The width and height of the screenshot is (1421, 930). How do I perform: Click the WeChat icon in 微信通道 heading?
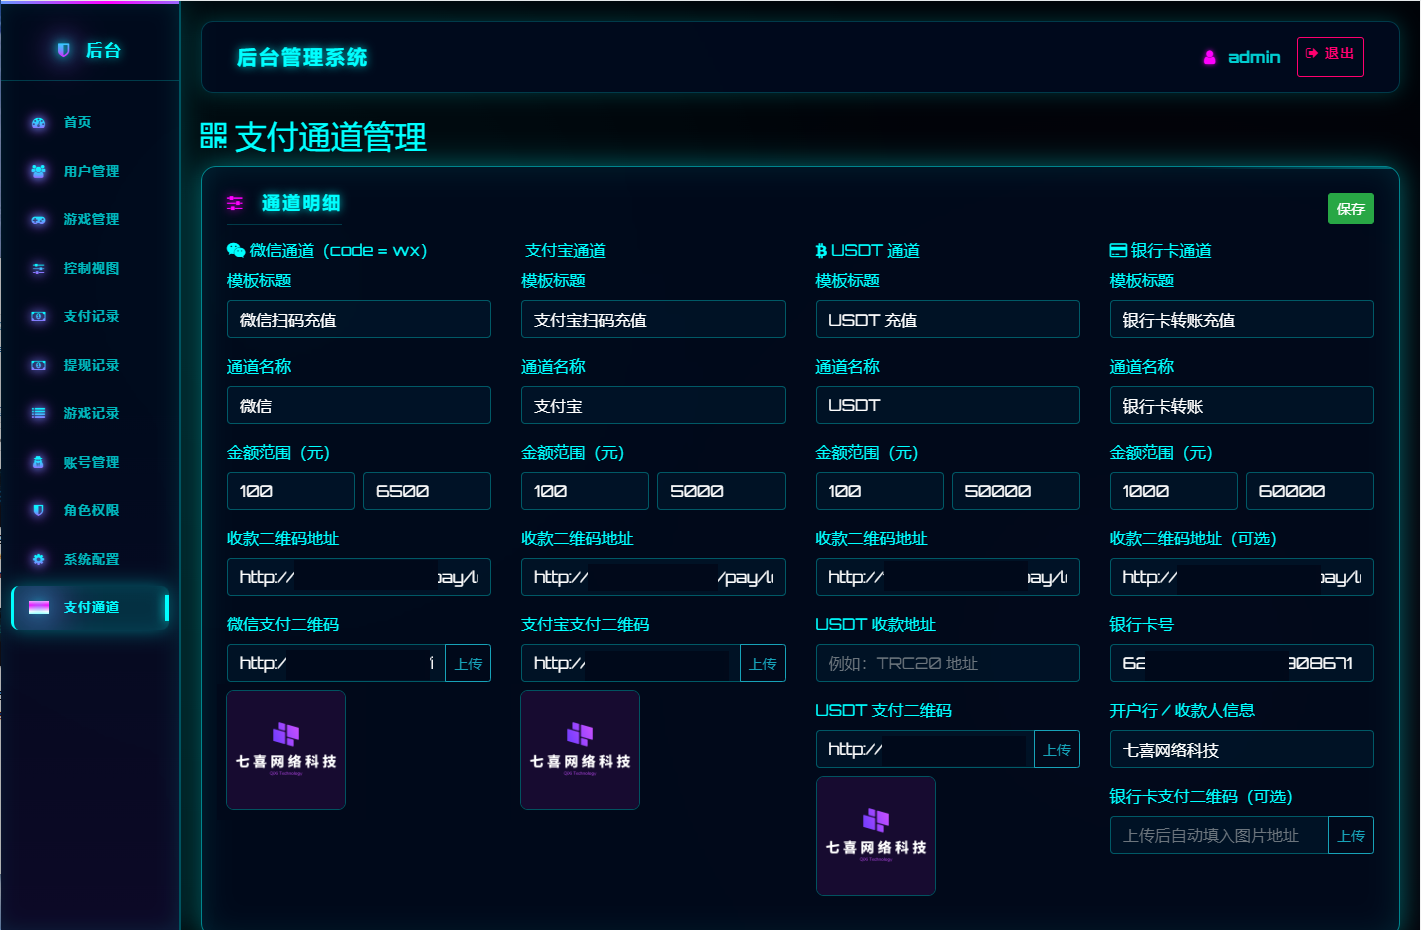coord(236,250)
